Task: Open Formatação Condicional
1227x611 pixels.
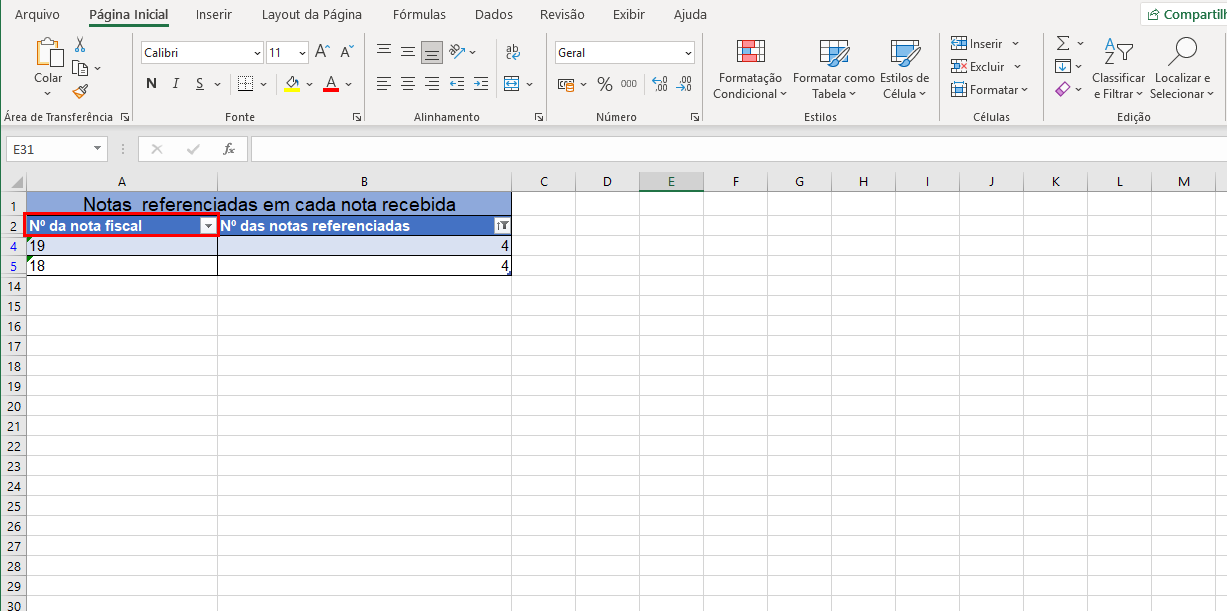Action: pyautogui.click(x=750, y=70)
